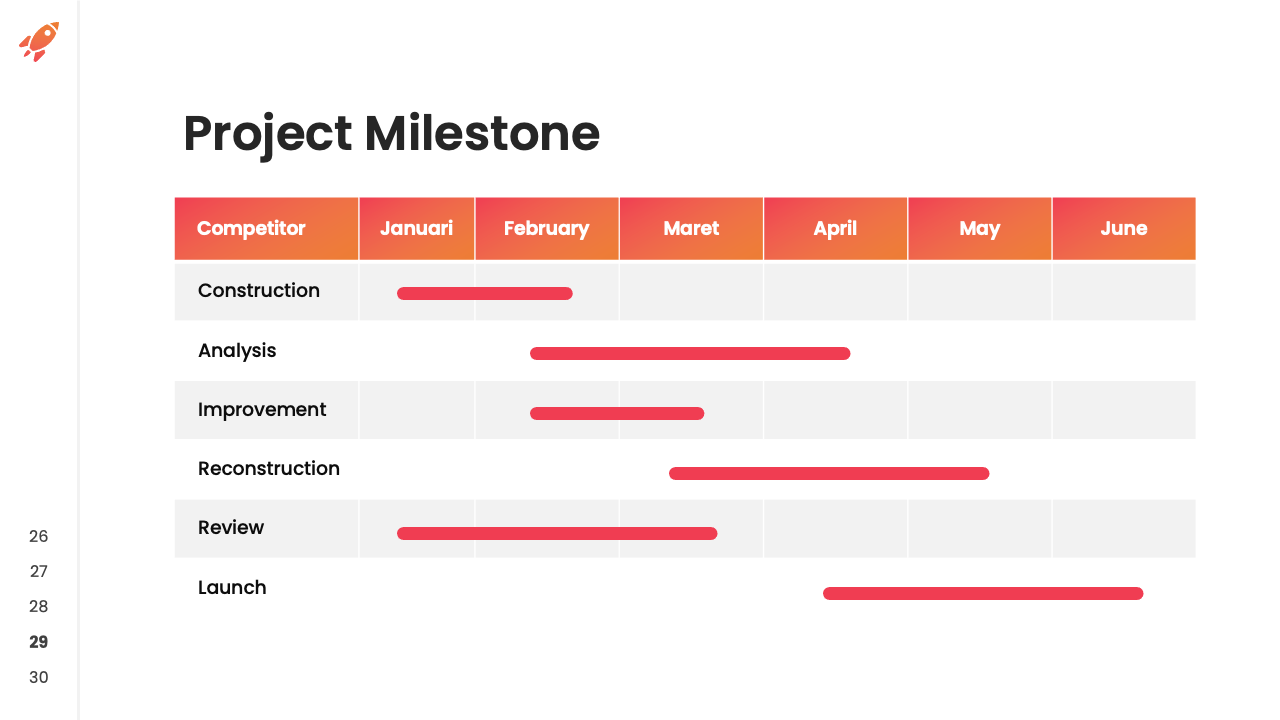Select the Review timeline bar
This screenshot has height=720, width=1280.
click(x=557, y=533)
